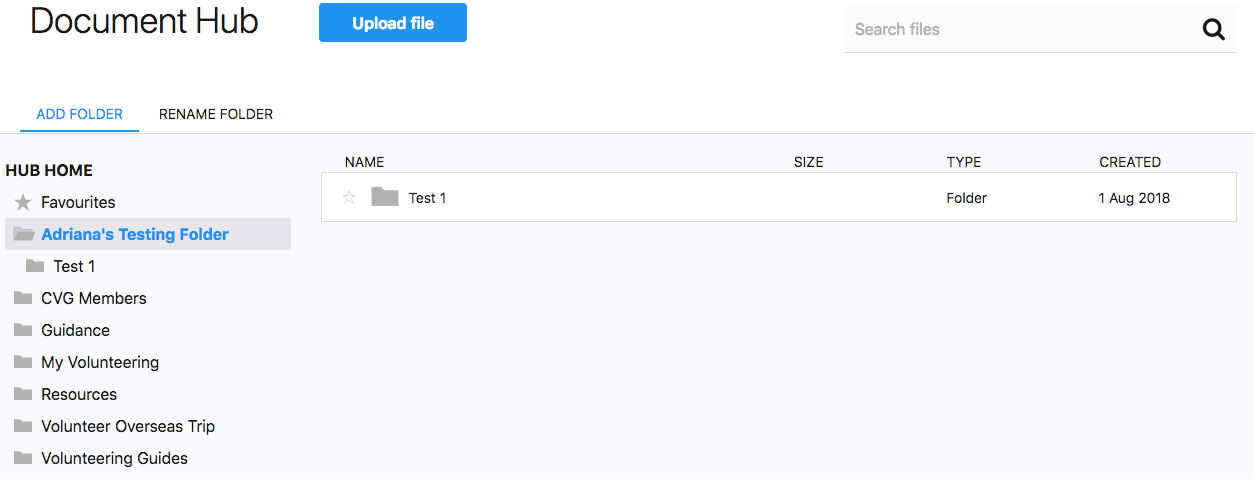
Task: Go to HUB HOME heading link
Action: click(49, 170)
